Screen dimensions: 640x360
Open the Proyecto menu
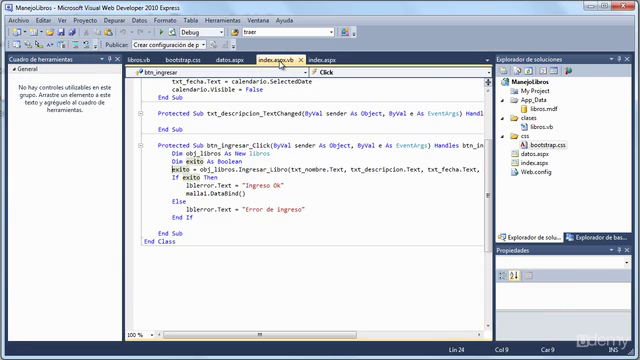pos(85,20)
